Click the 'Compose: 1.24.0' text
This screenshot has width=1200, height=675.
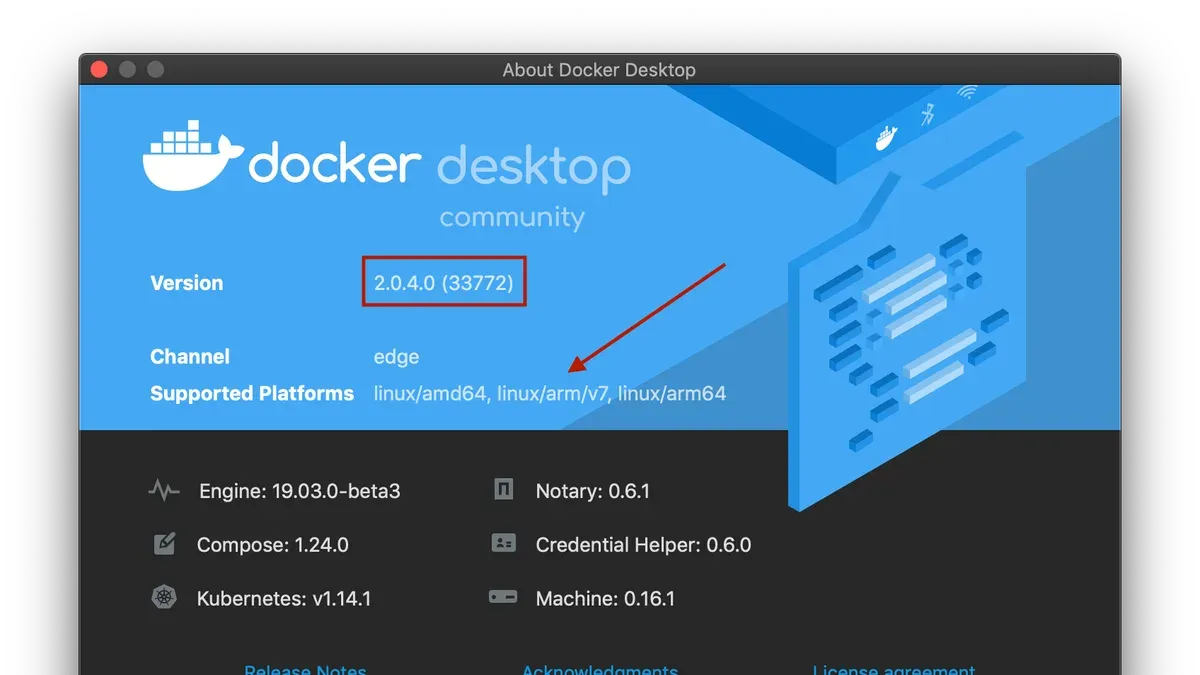tap(273, 545)
